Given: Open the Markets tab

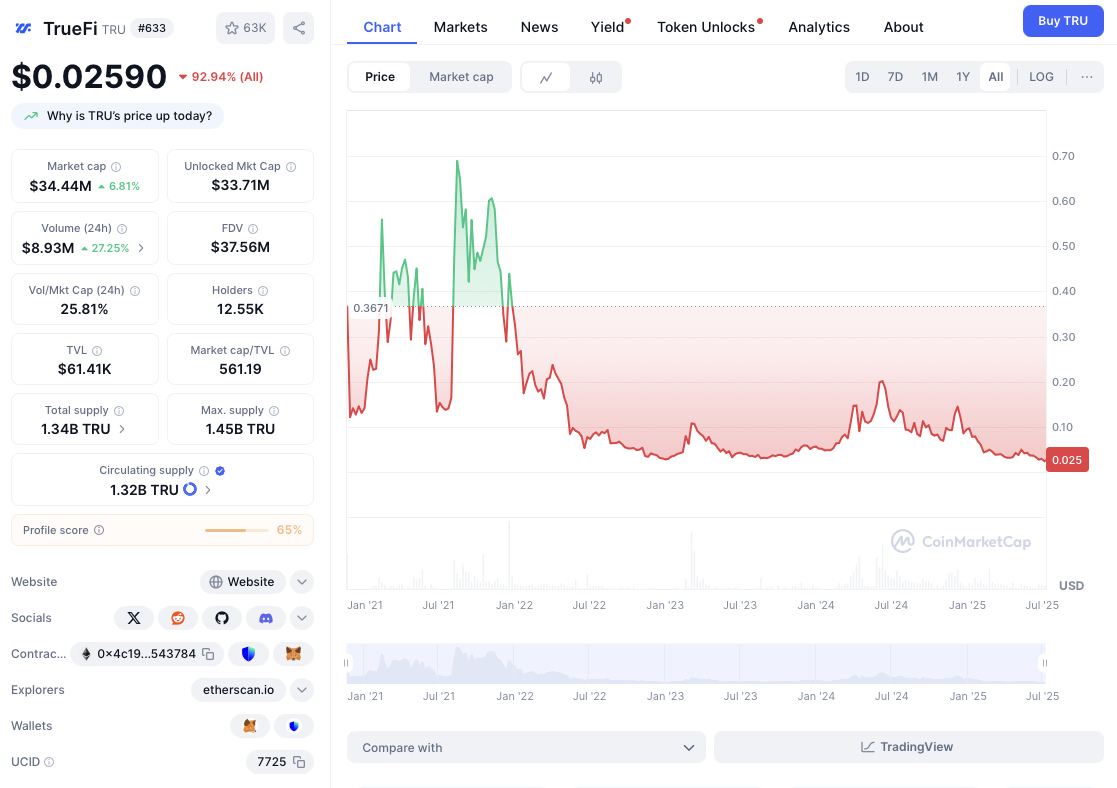Looking at the screenshot, I should point(460,27).
